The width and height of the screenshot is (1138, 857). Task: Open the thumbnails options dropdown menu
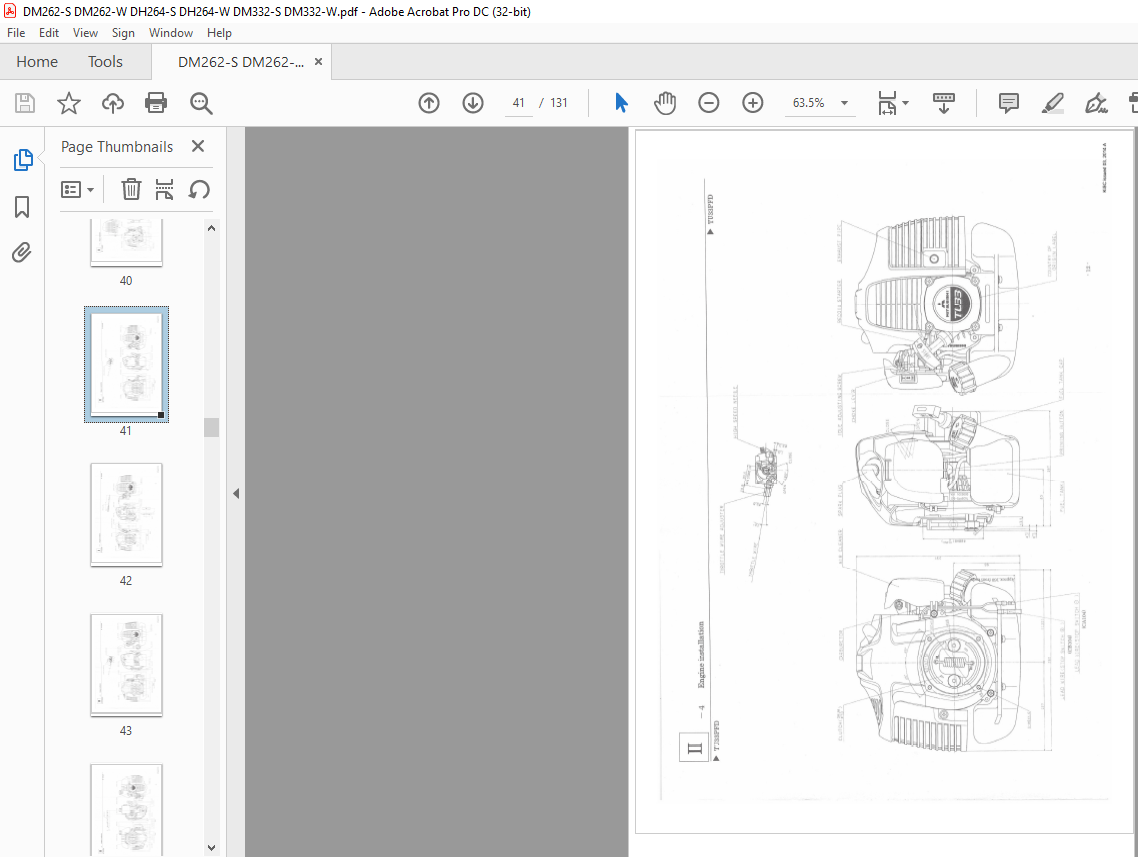pos(78,189)
